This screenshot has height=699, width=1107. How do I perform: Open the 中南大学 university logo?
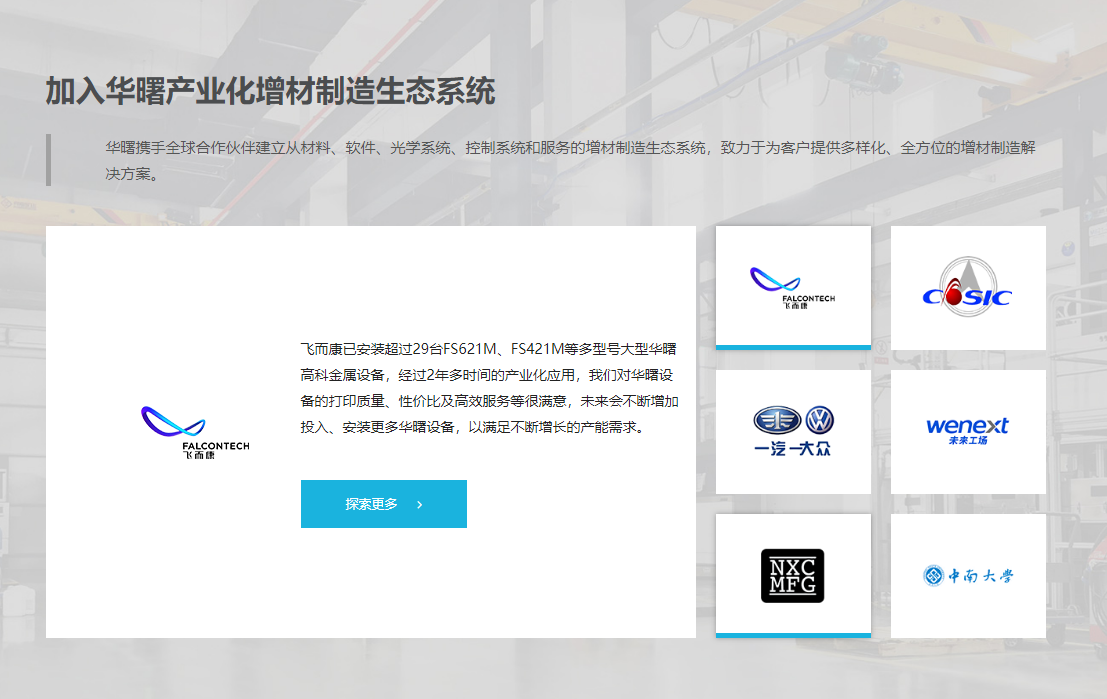point(966,574)
